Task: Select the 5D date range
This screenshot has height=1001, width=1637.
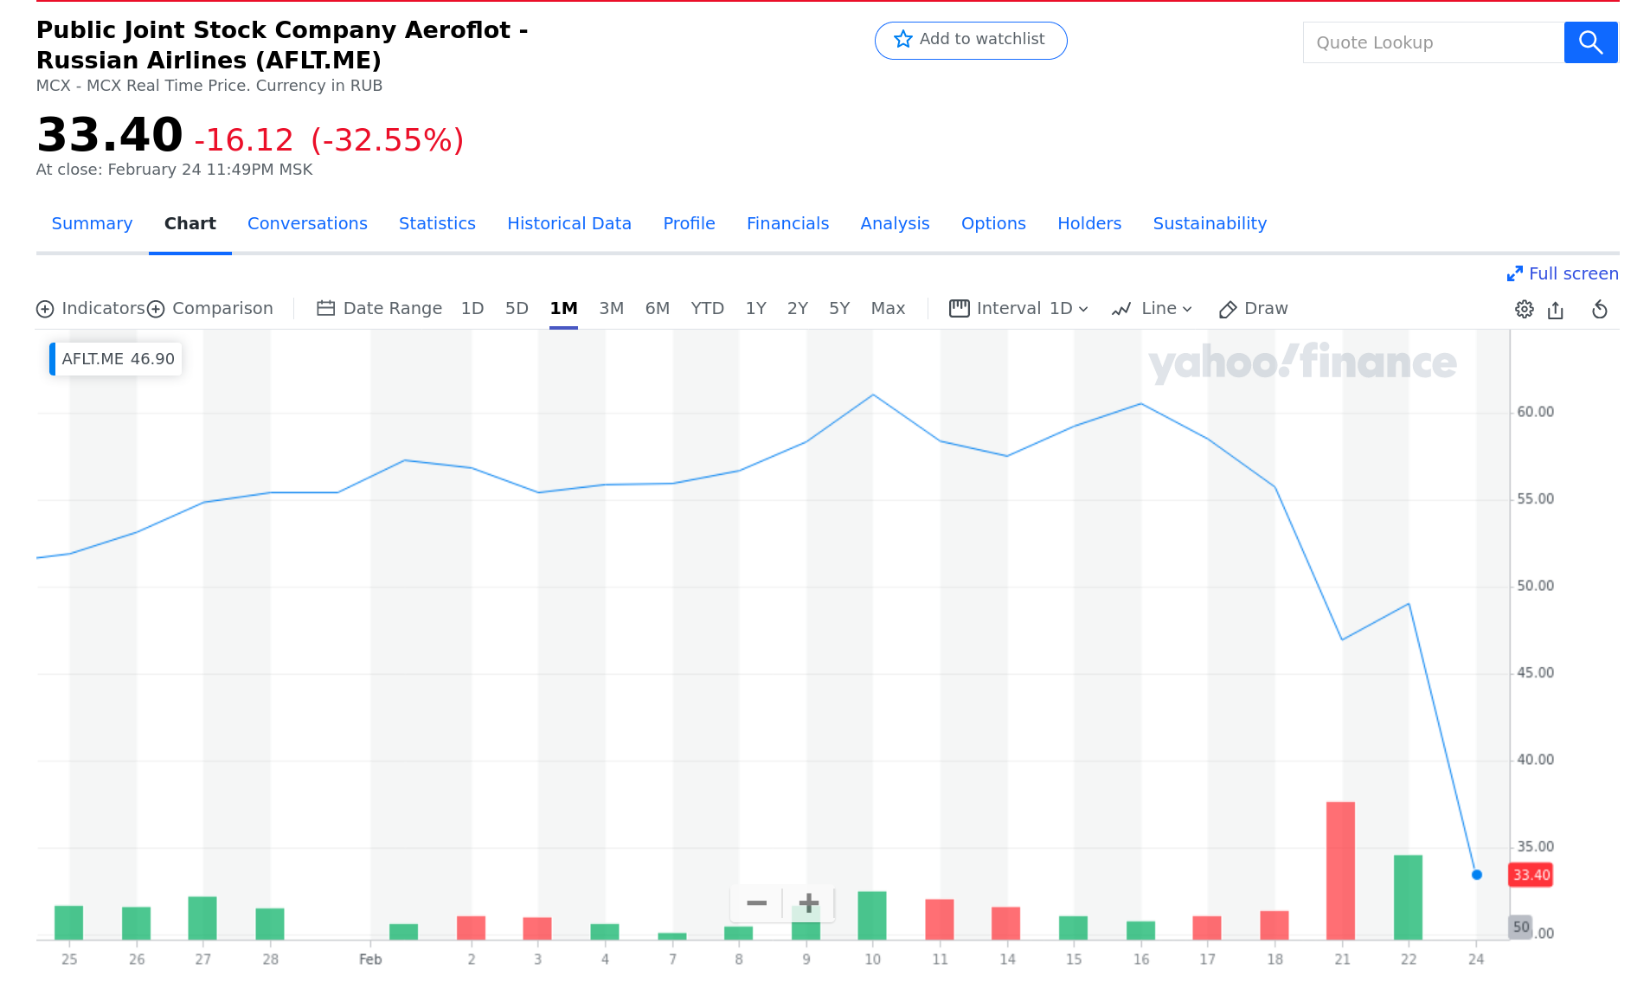Action: (516, 309)
